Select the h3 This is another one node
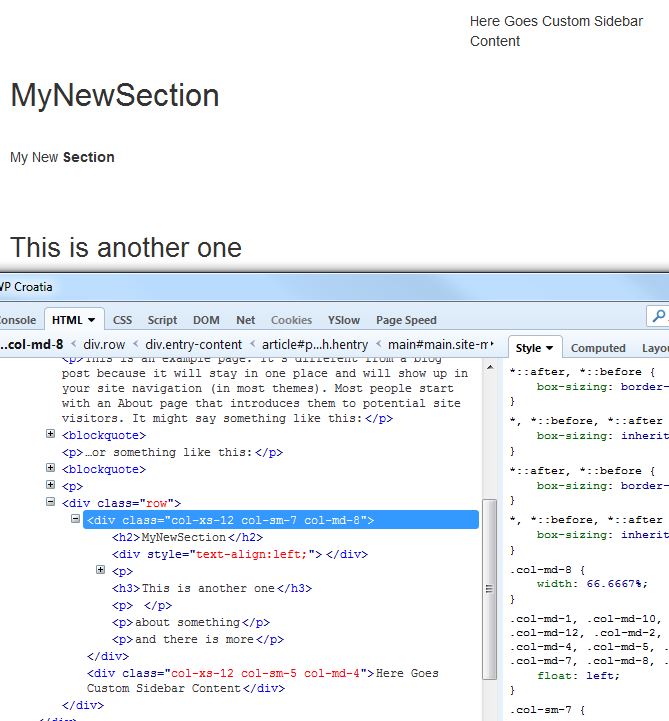The image size is (669, 721). tap(212, 588)
